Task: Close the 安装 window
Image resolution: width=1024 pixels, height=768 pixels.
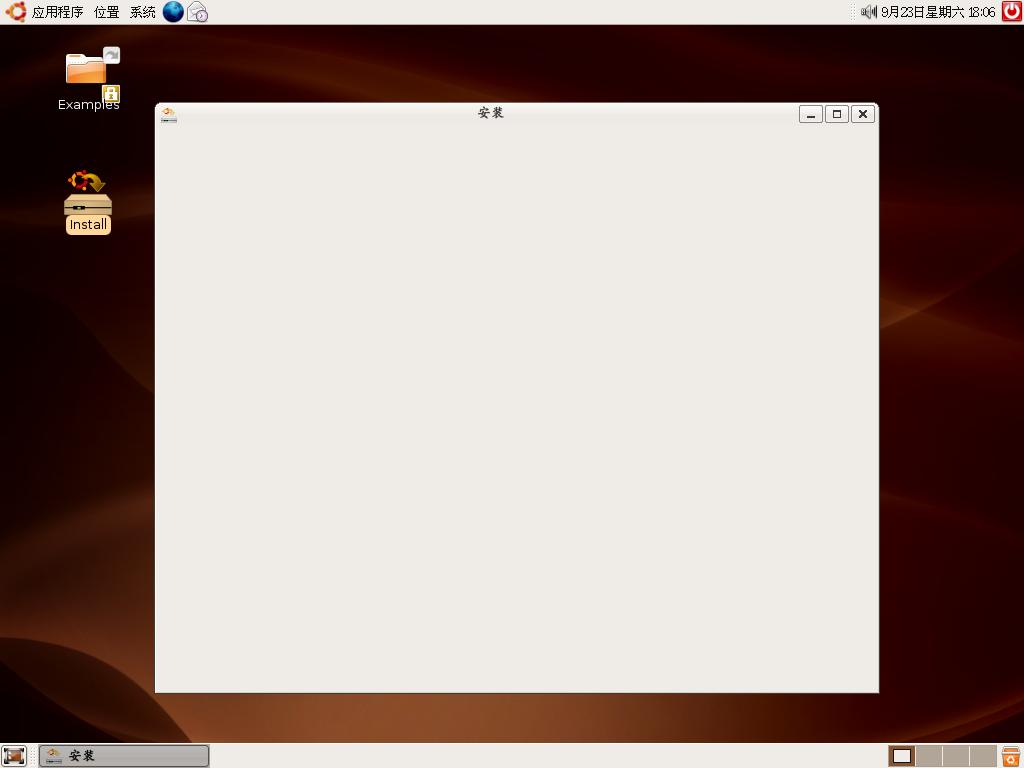Action: coord(863,114)
